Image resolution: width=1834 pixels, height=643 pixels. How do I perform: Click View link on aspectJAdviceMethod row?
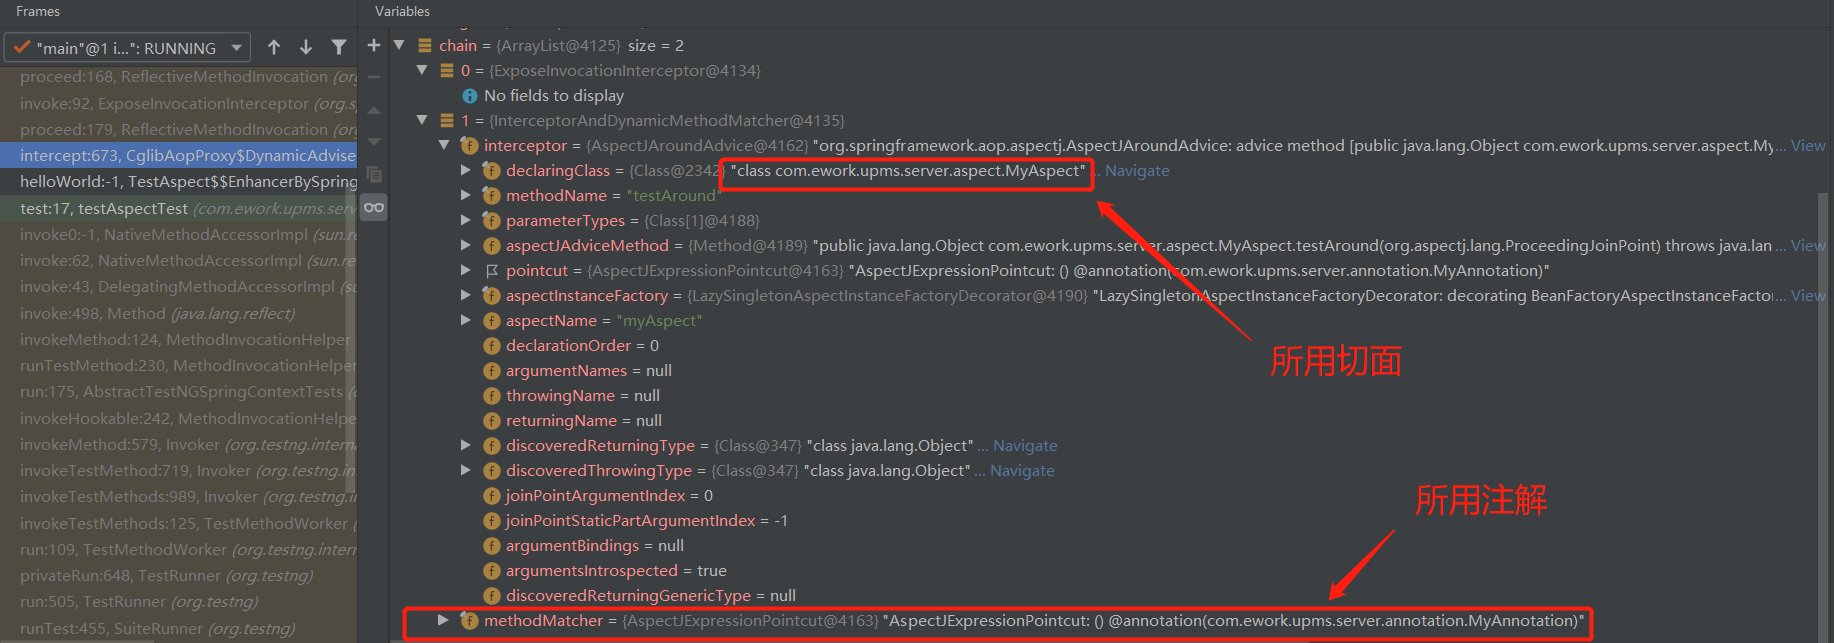tap(1808, 245)
